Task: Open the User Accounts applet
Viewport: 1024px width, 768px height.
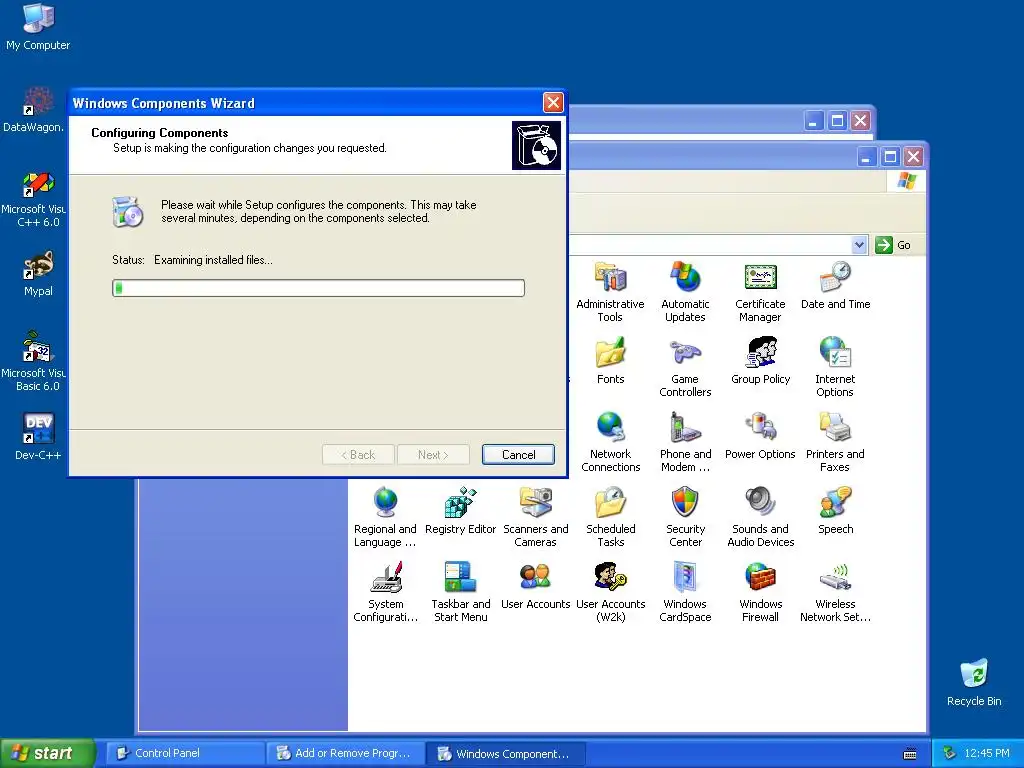Action: (x=536, y=586)
